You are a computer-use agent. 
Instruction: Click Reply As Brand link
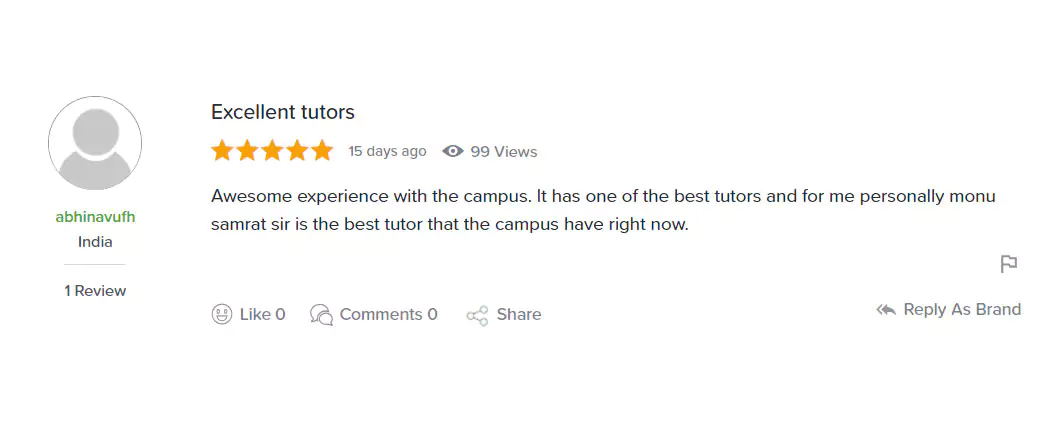coord(962,310)
